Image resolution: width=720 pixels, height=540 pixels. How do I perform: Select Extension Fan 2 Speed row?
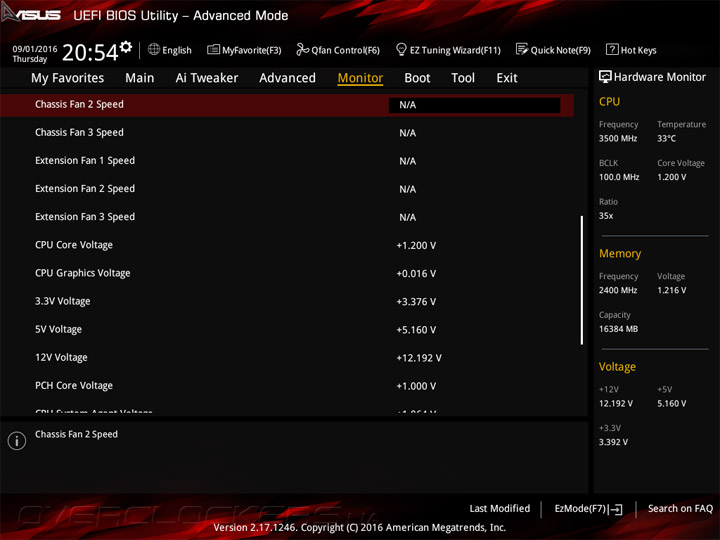(x=287, y=189)
